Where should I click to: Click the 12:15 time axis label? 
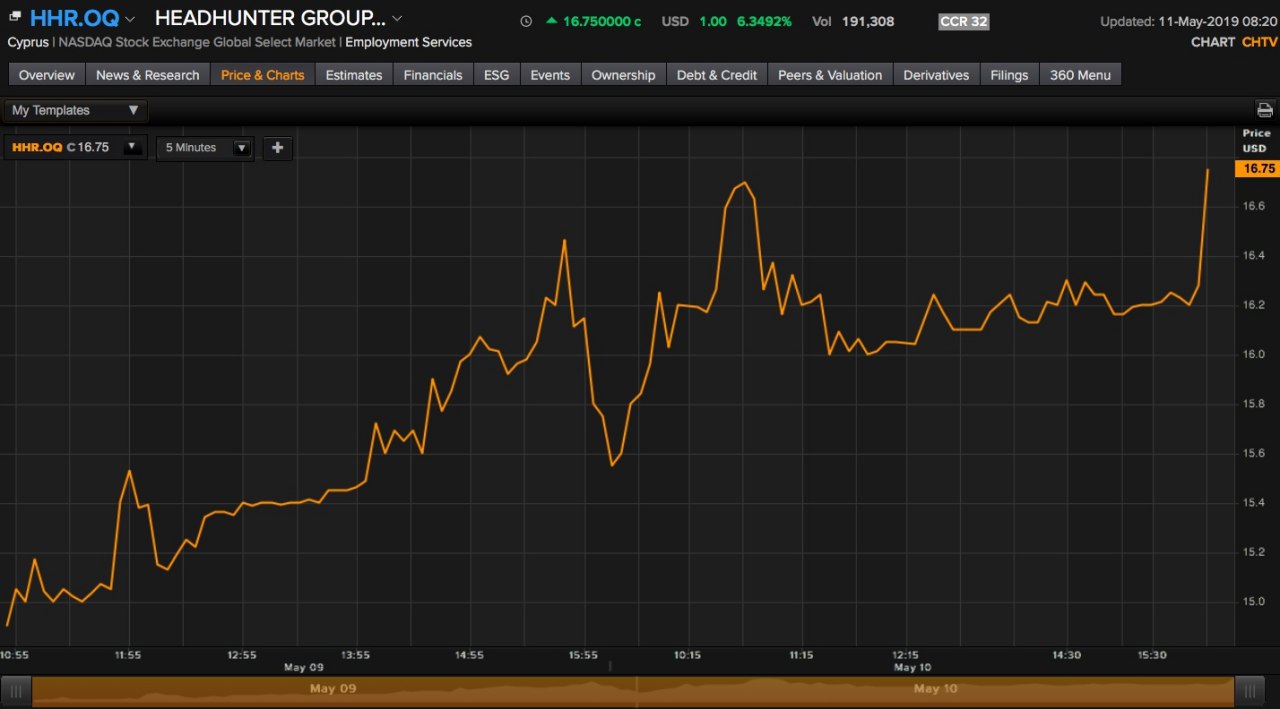click(x=906, y=655)
